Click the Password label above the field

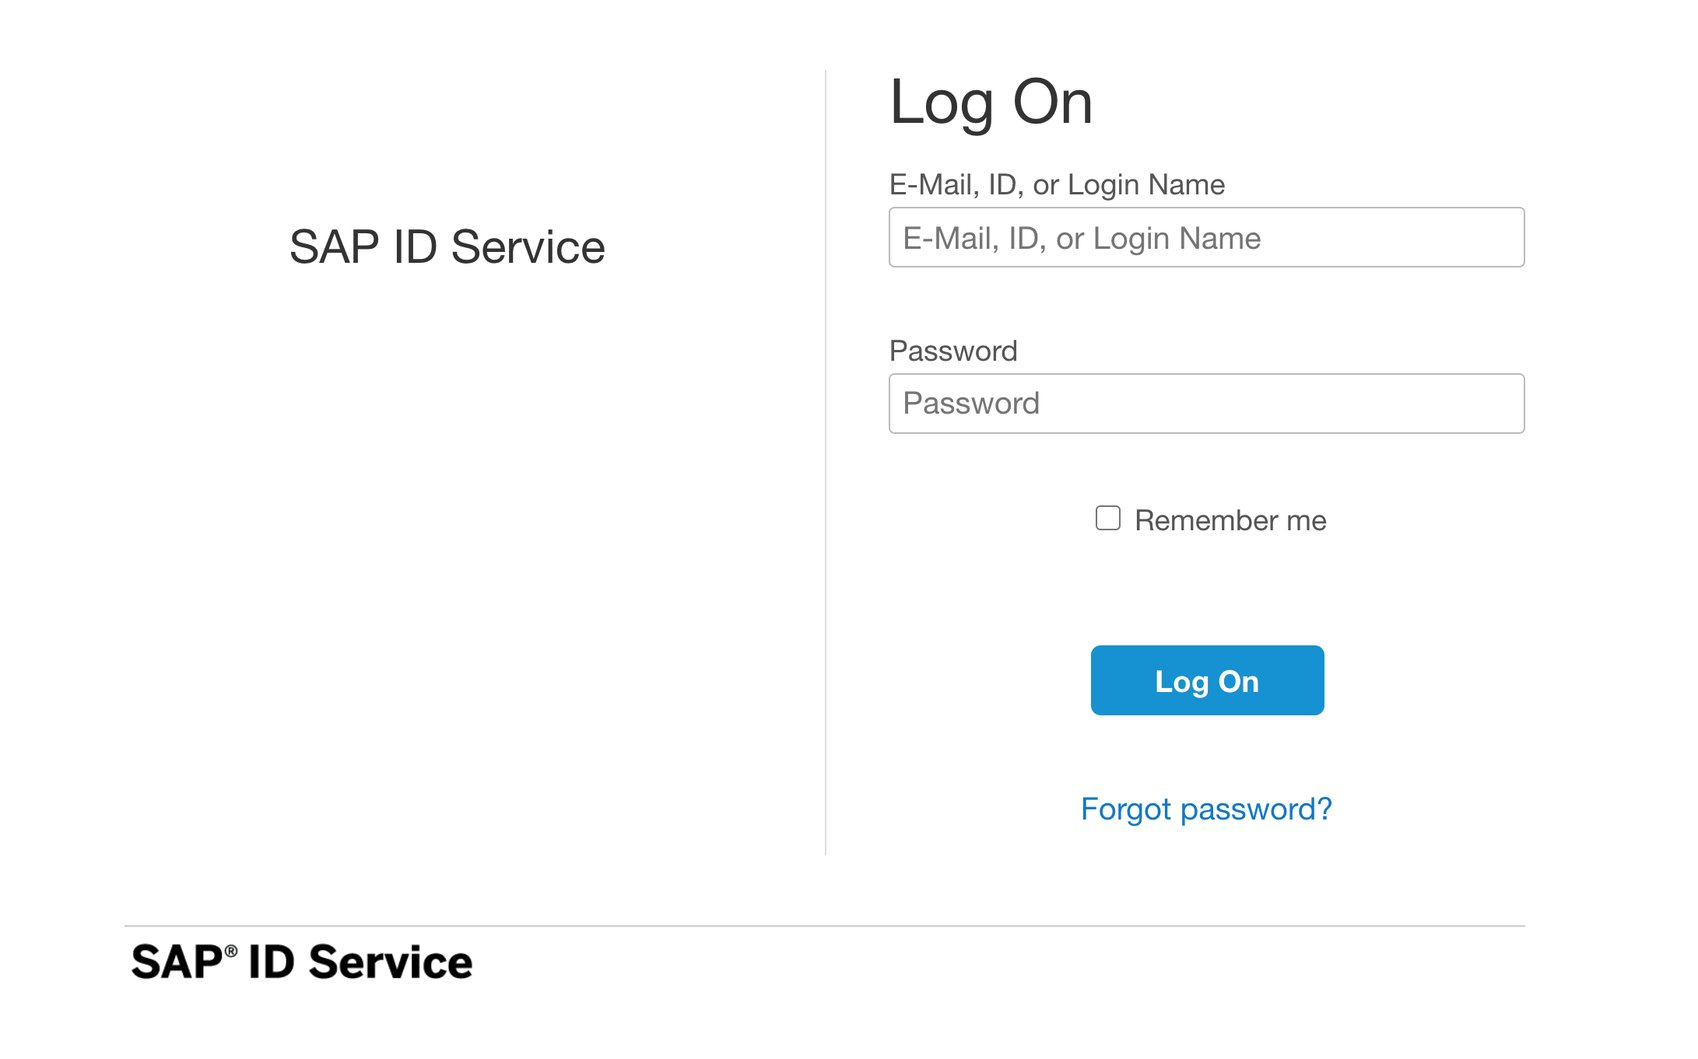pos(952,350)
